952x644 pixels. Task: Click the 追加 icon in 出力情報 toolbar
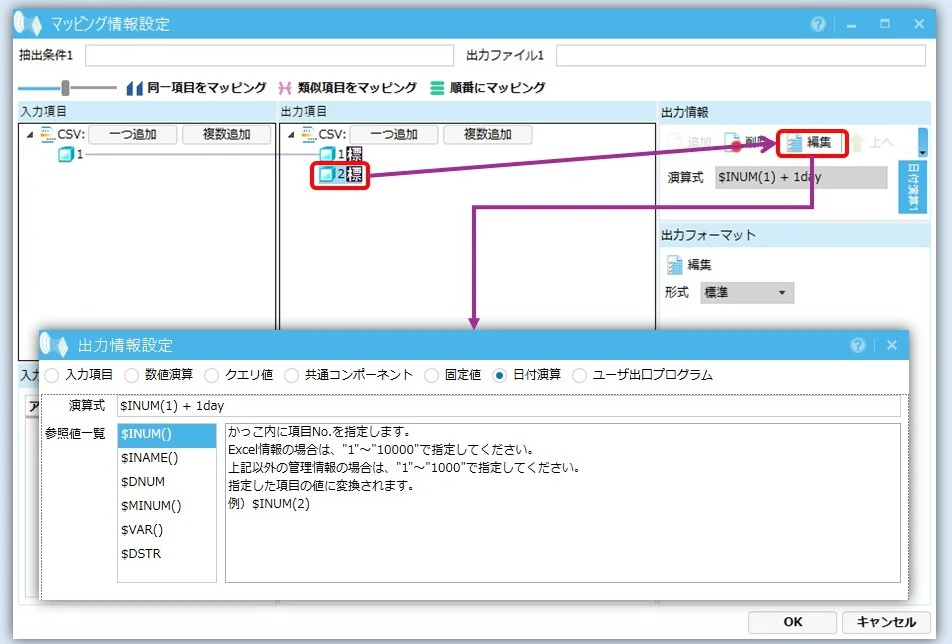tap(675, 142)
